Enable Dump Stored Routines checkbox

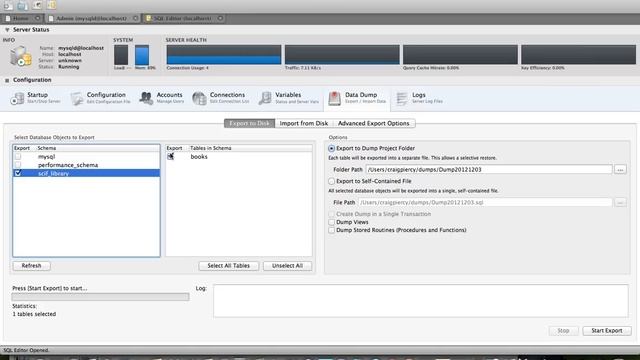pos(331,230)
